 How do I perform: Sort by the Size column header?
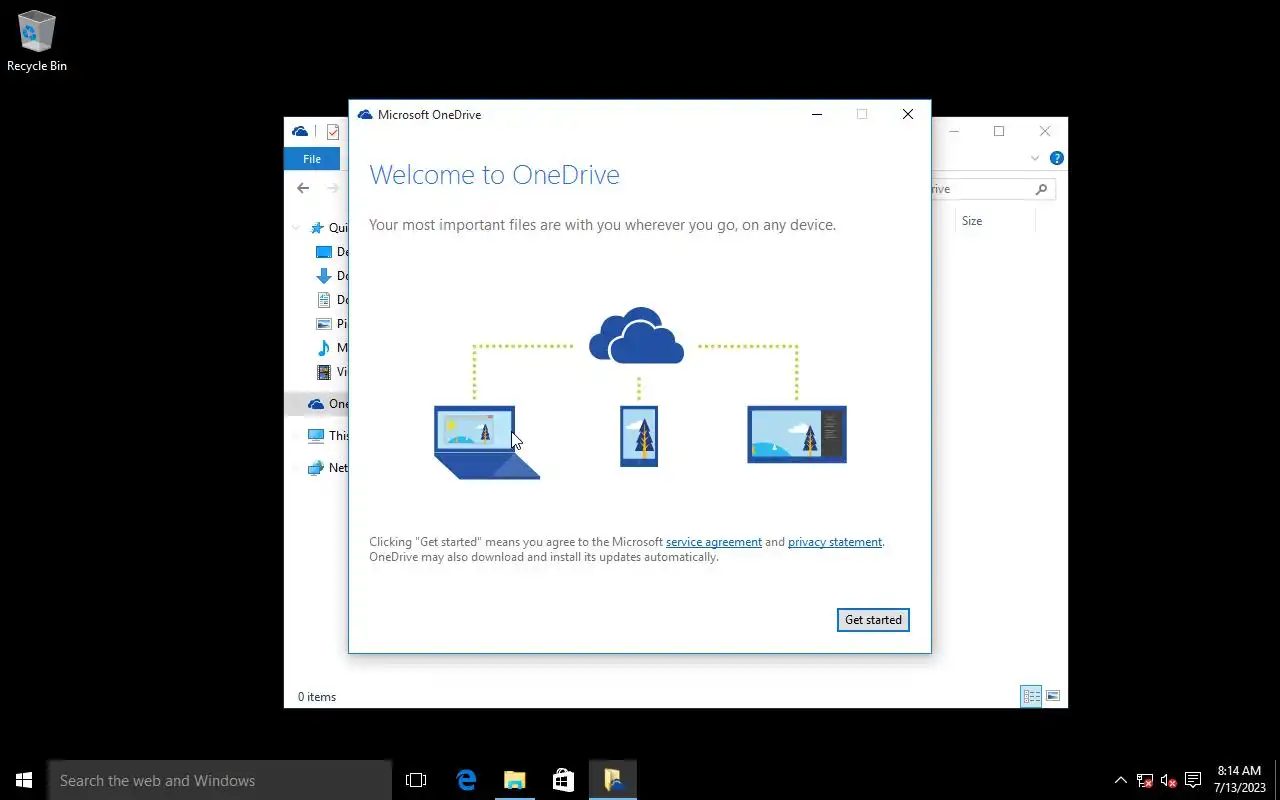click(x=972, y=221)
